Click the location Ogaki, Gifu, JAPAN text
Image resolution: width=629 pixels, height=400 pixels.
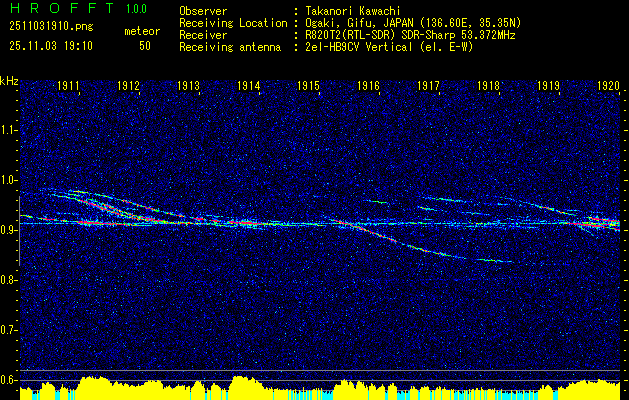coord(413,23)
